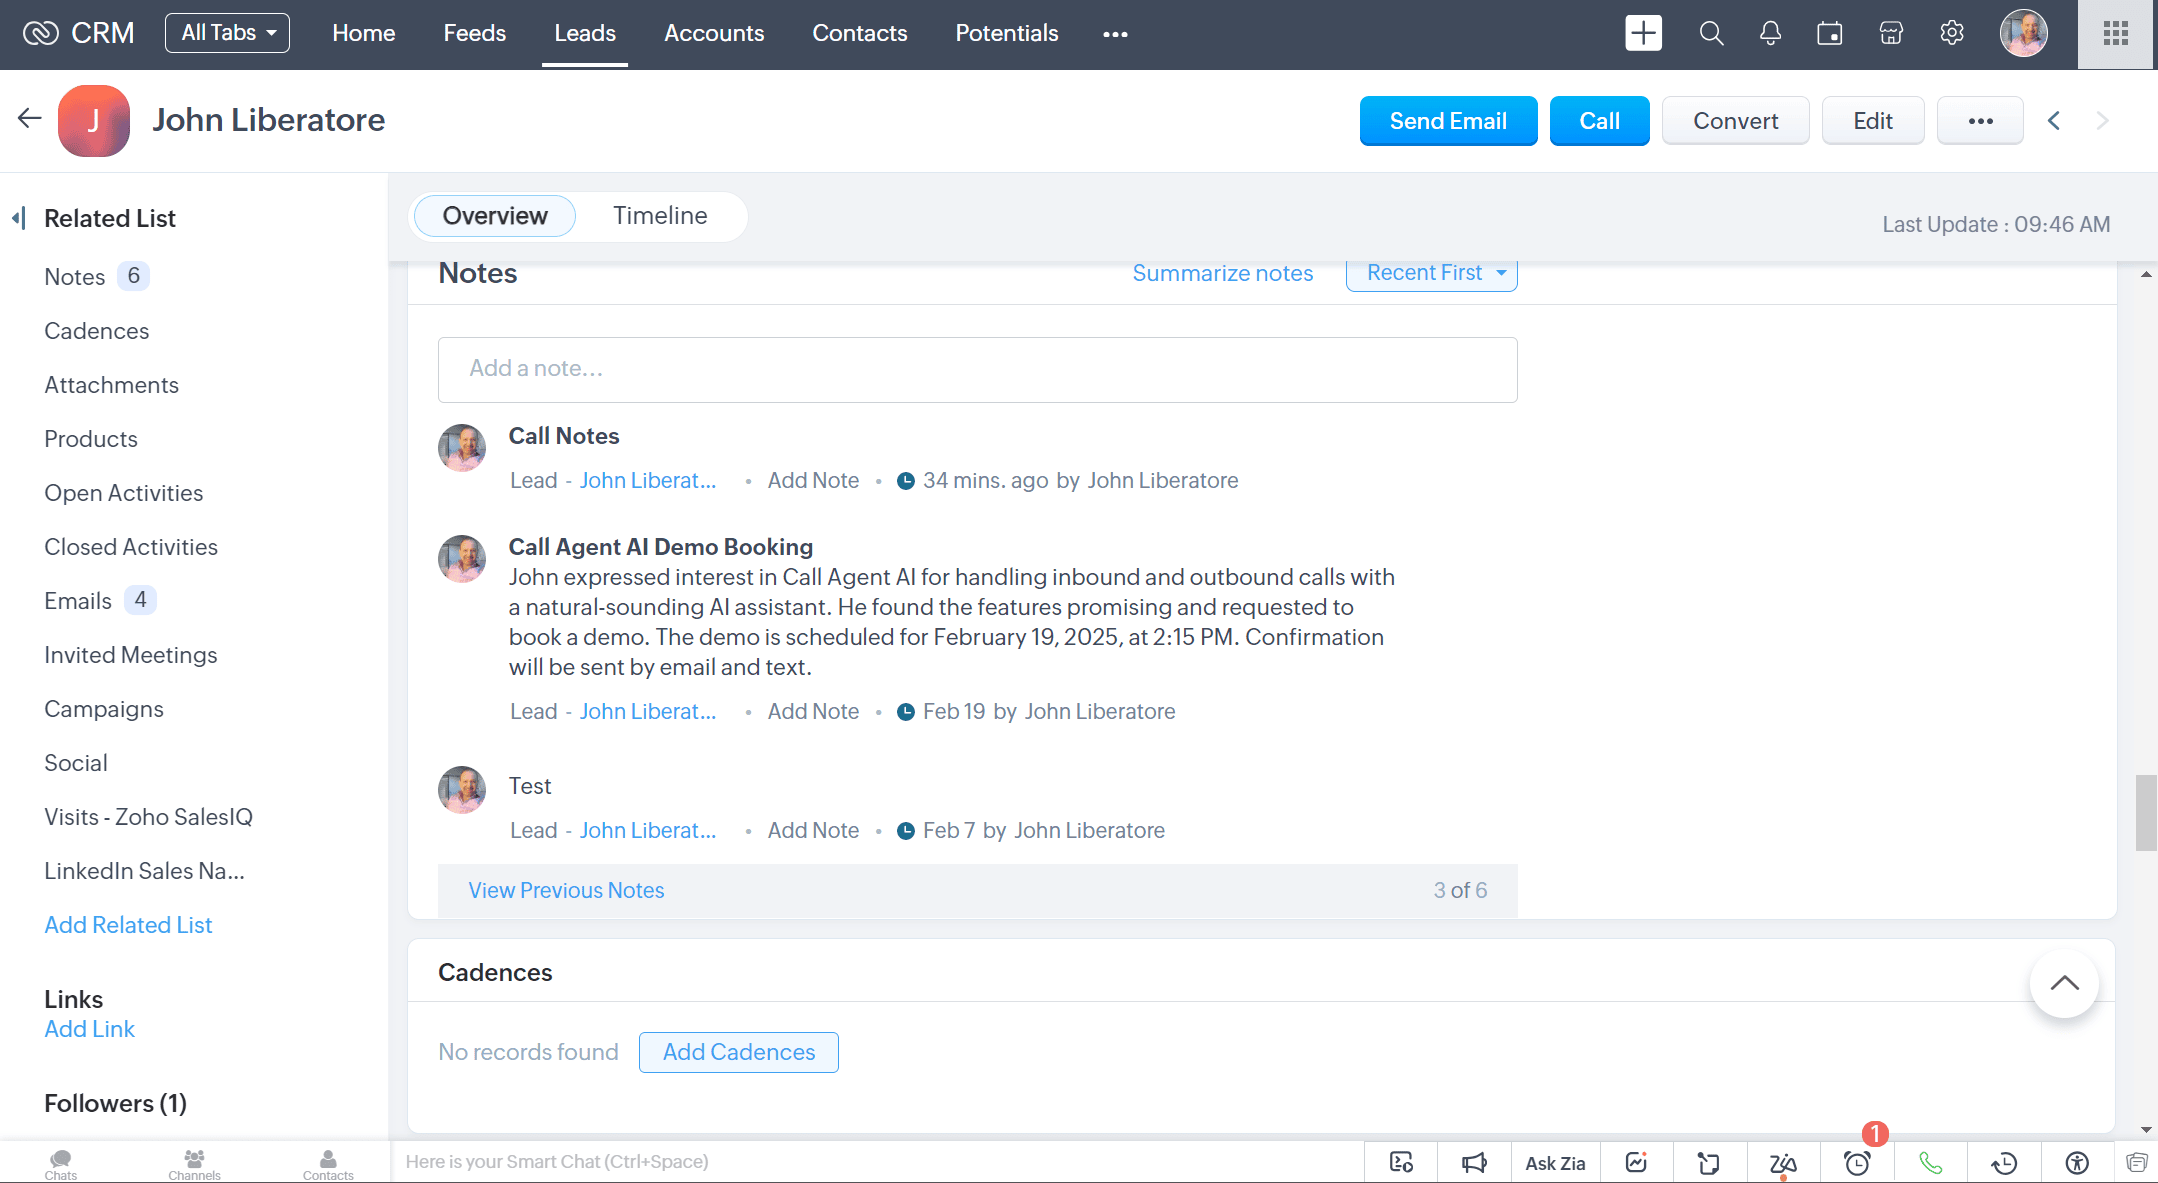Click the Convert button
This screenshot has height=1183, width=2158.
[x=1735, y=121]
